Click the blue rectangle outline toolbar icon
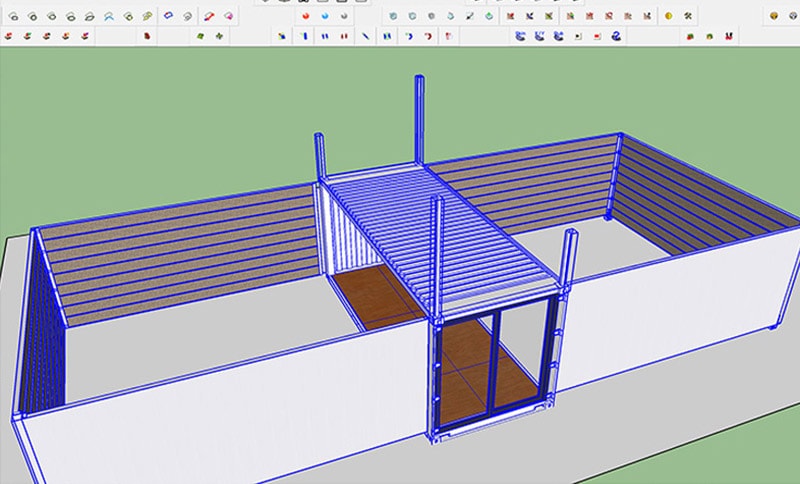This screenshot has height=484, width=800. [168, 16]
